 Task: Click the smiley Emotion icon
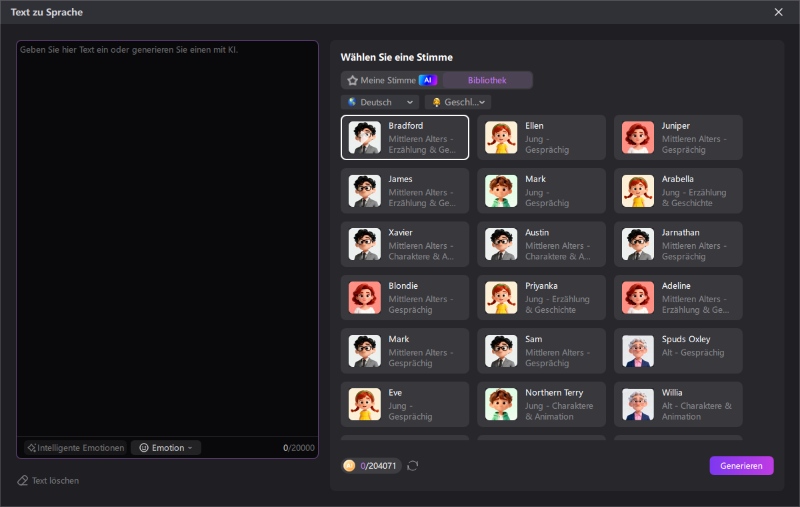coord(144,448)
